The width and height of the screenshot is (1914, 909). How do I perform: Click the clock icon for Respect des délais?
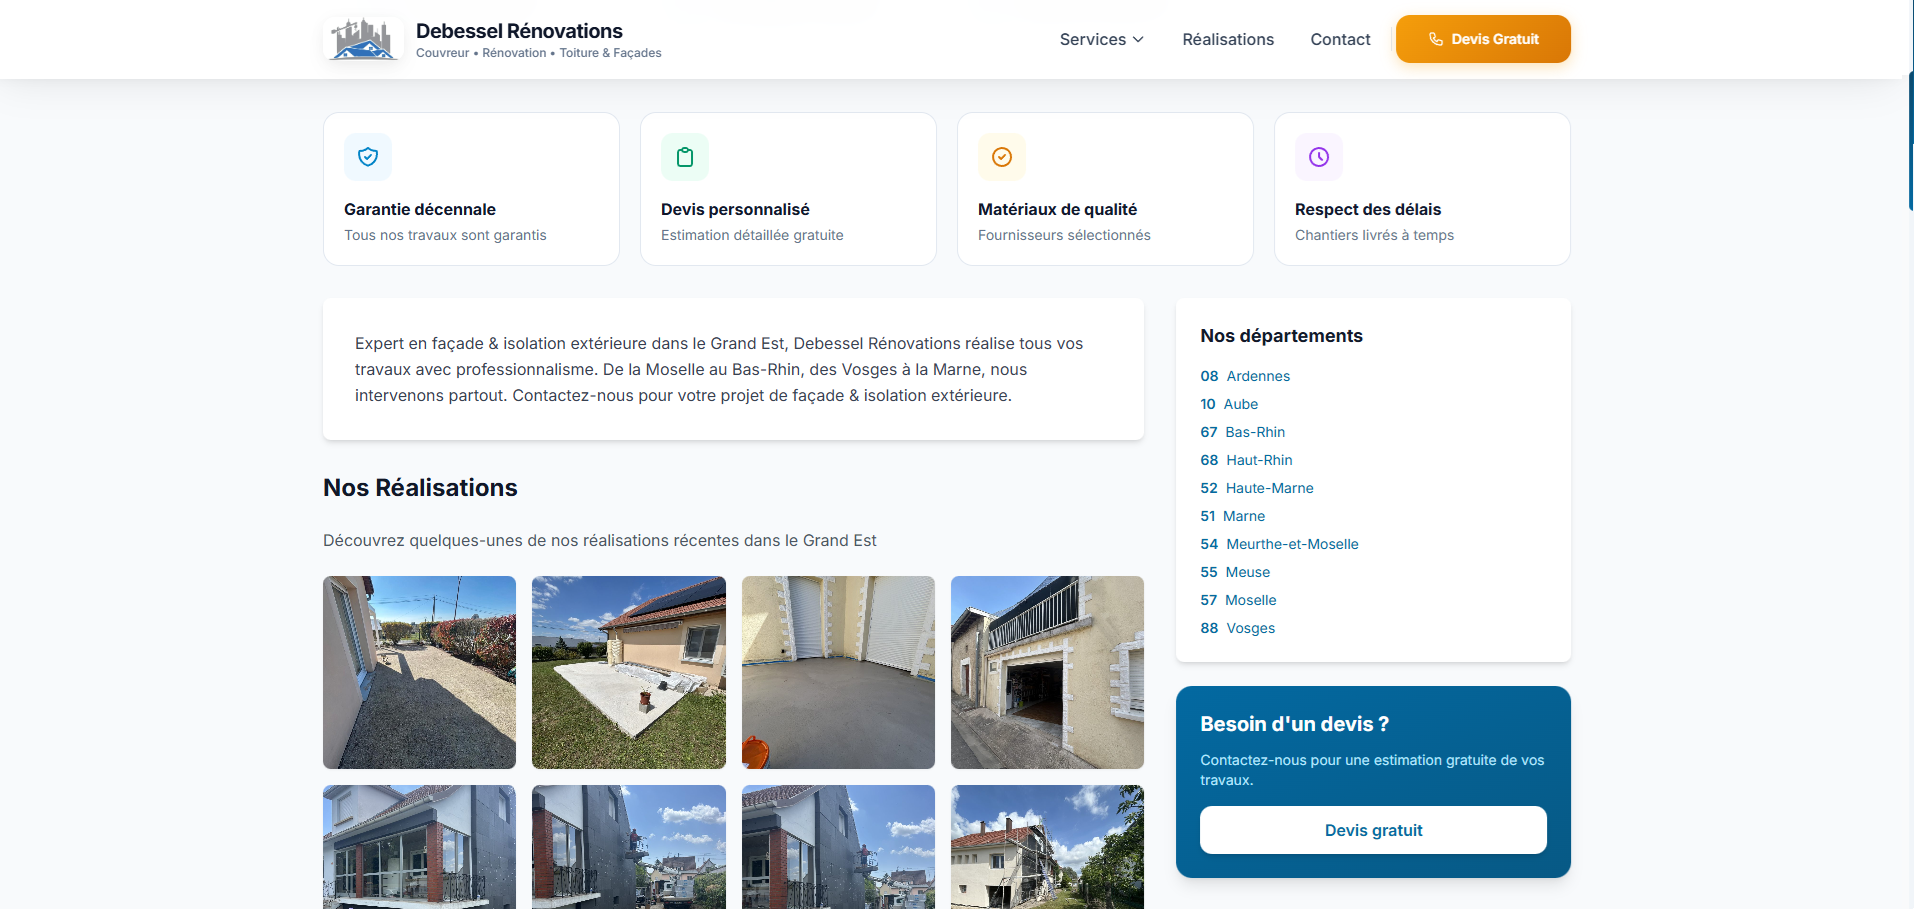coord(1318,156)
